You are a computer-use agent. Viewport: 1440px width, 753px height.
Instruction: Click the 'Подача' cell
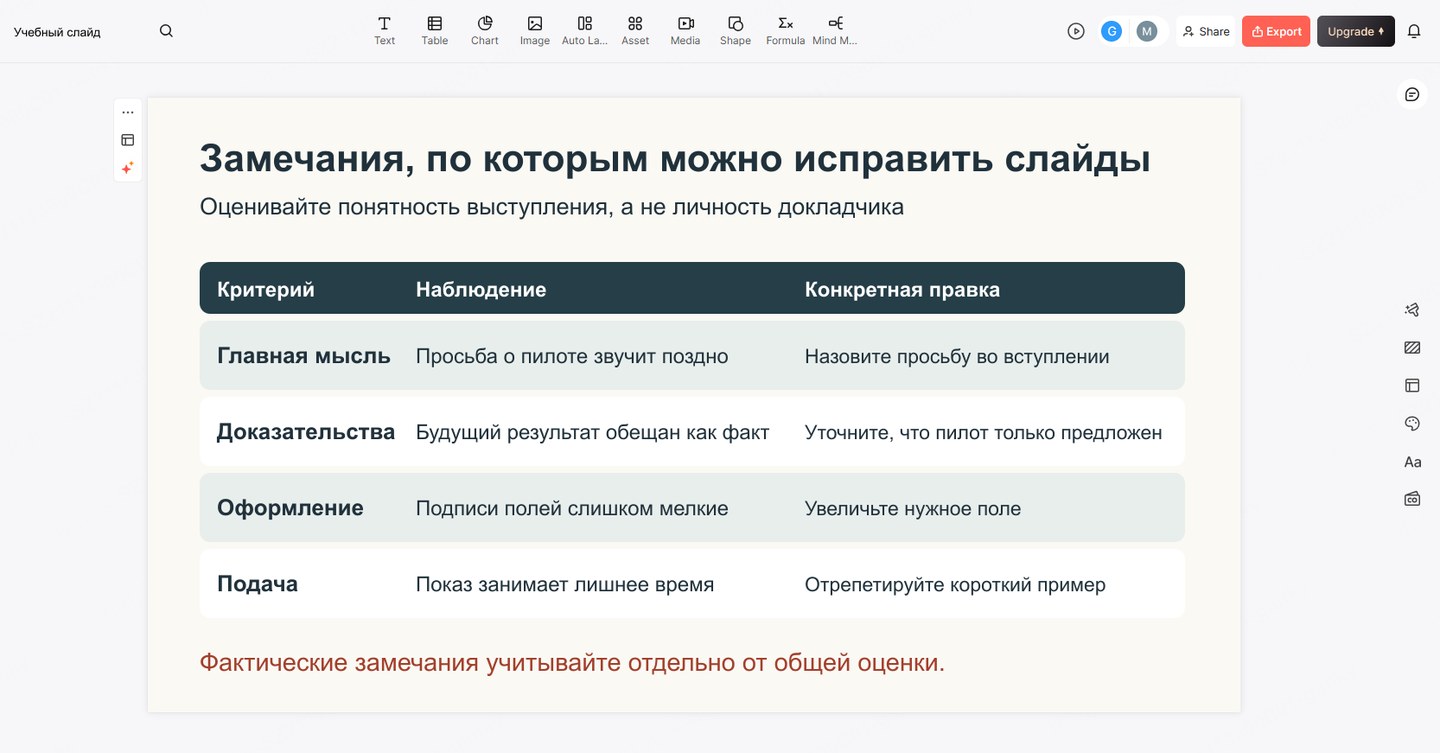click(257, 583)
